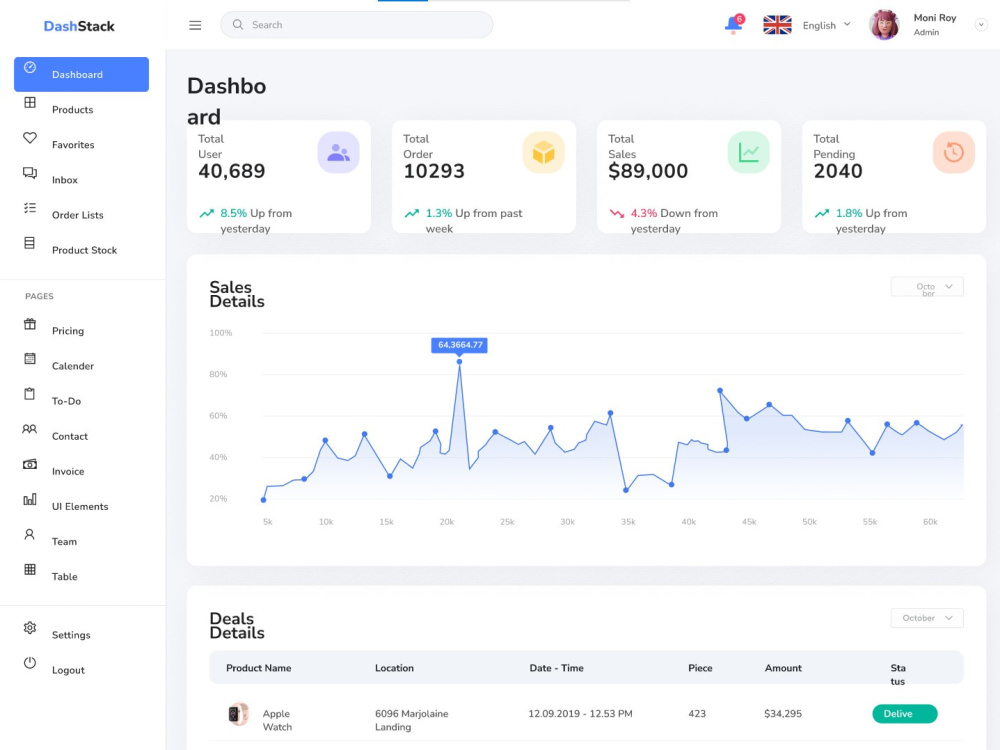Click the Table grid icon
The height and width of the screenshot is (750, 1000).
click(x=30, y=569)
